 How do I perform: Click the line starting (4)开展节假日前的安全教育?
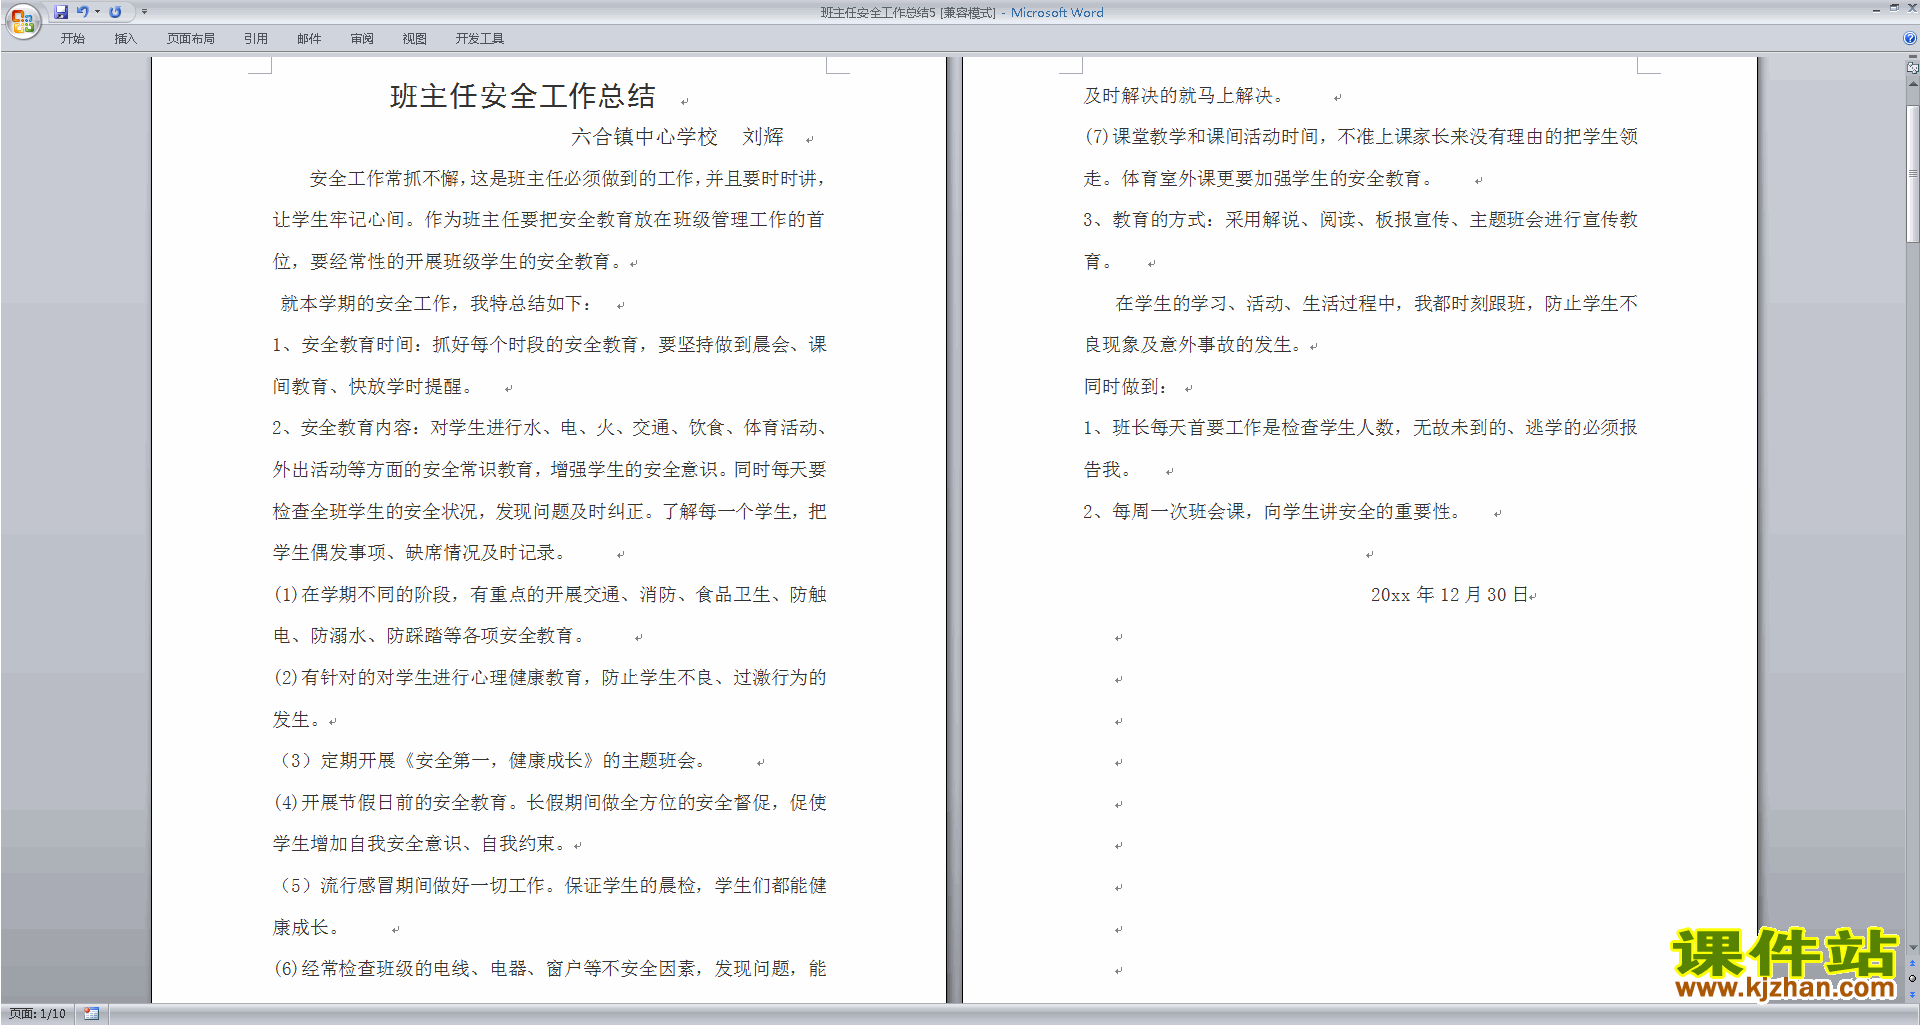coord(550,803)
